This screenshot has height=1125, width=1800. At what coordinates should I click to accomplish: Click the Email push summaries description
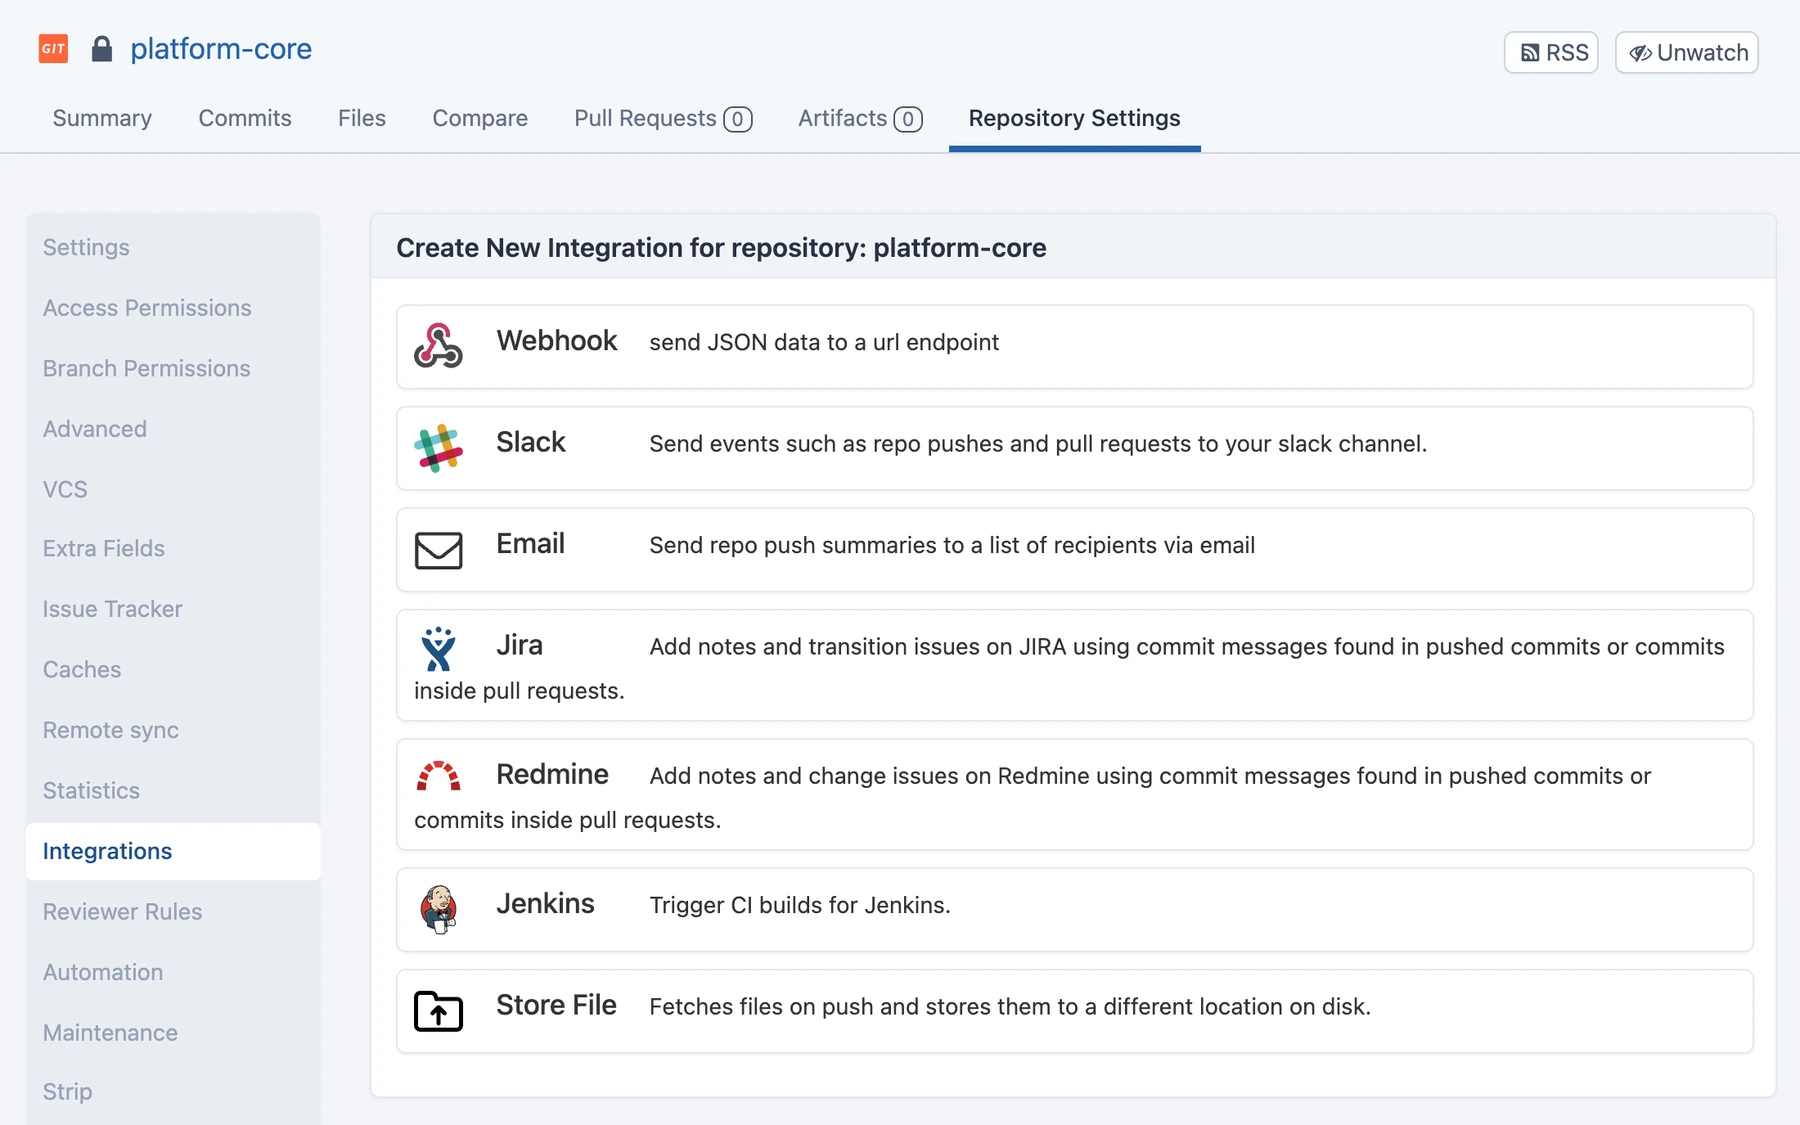(952, 545)
